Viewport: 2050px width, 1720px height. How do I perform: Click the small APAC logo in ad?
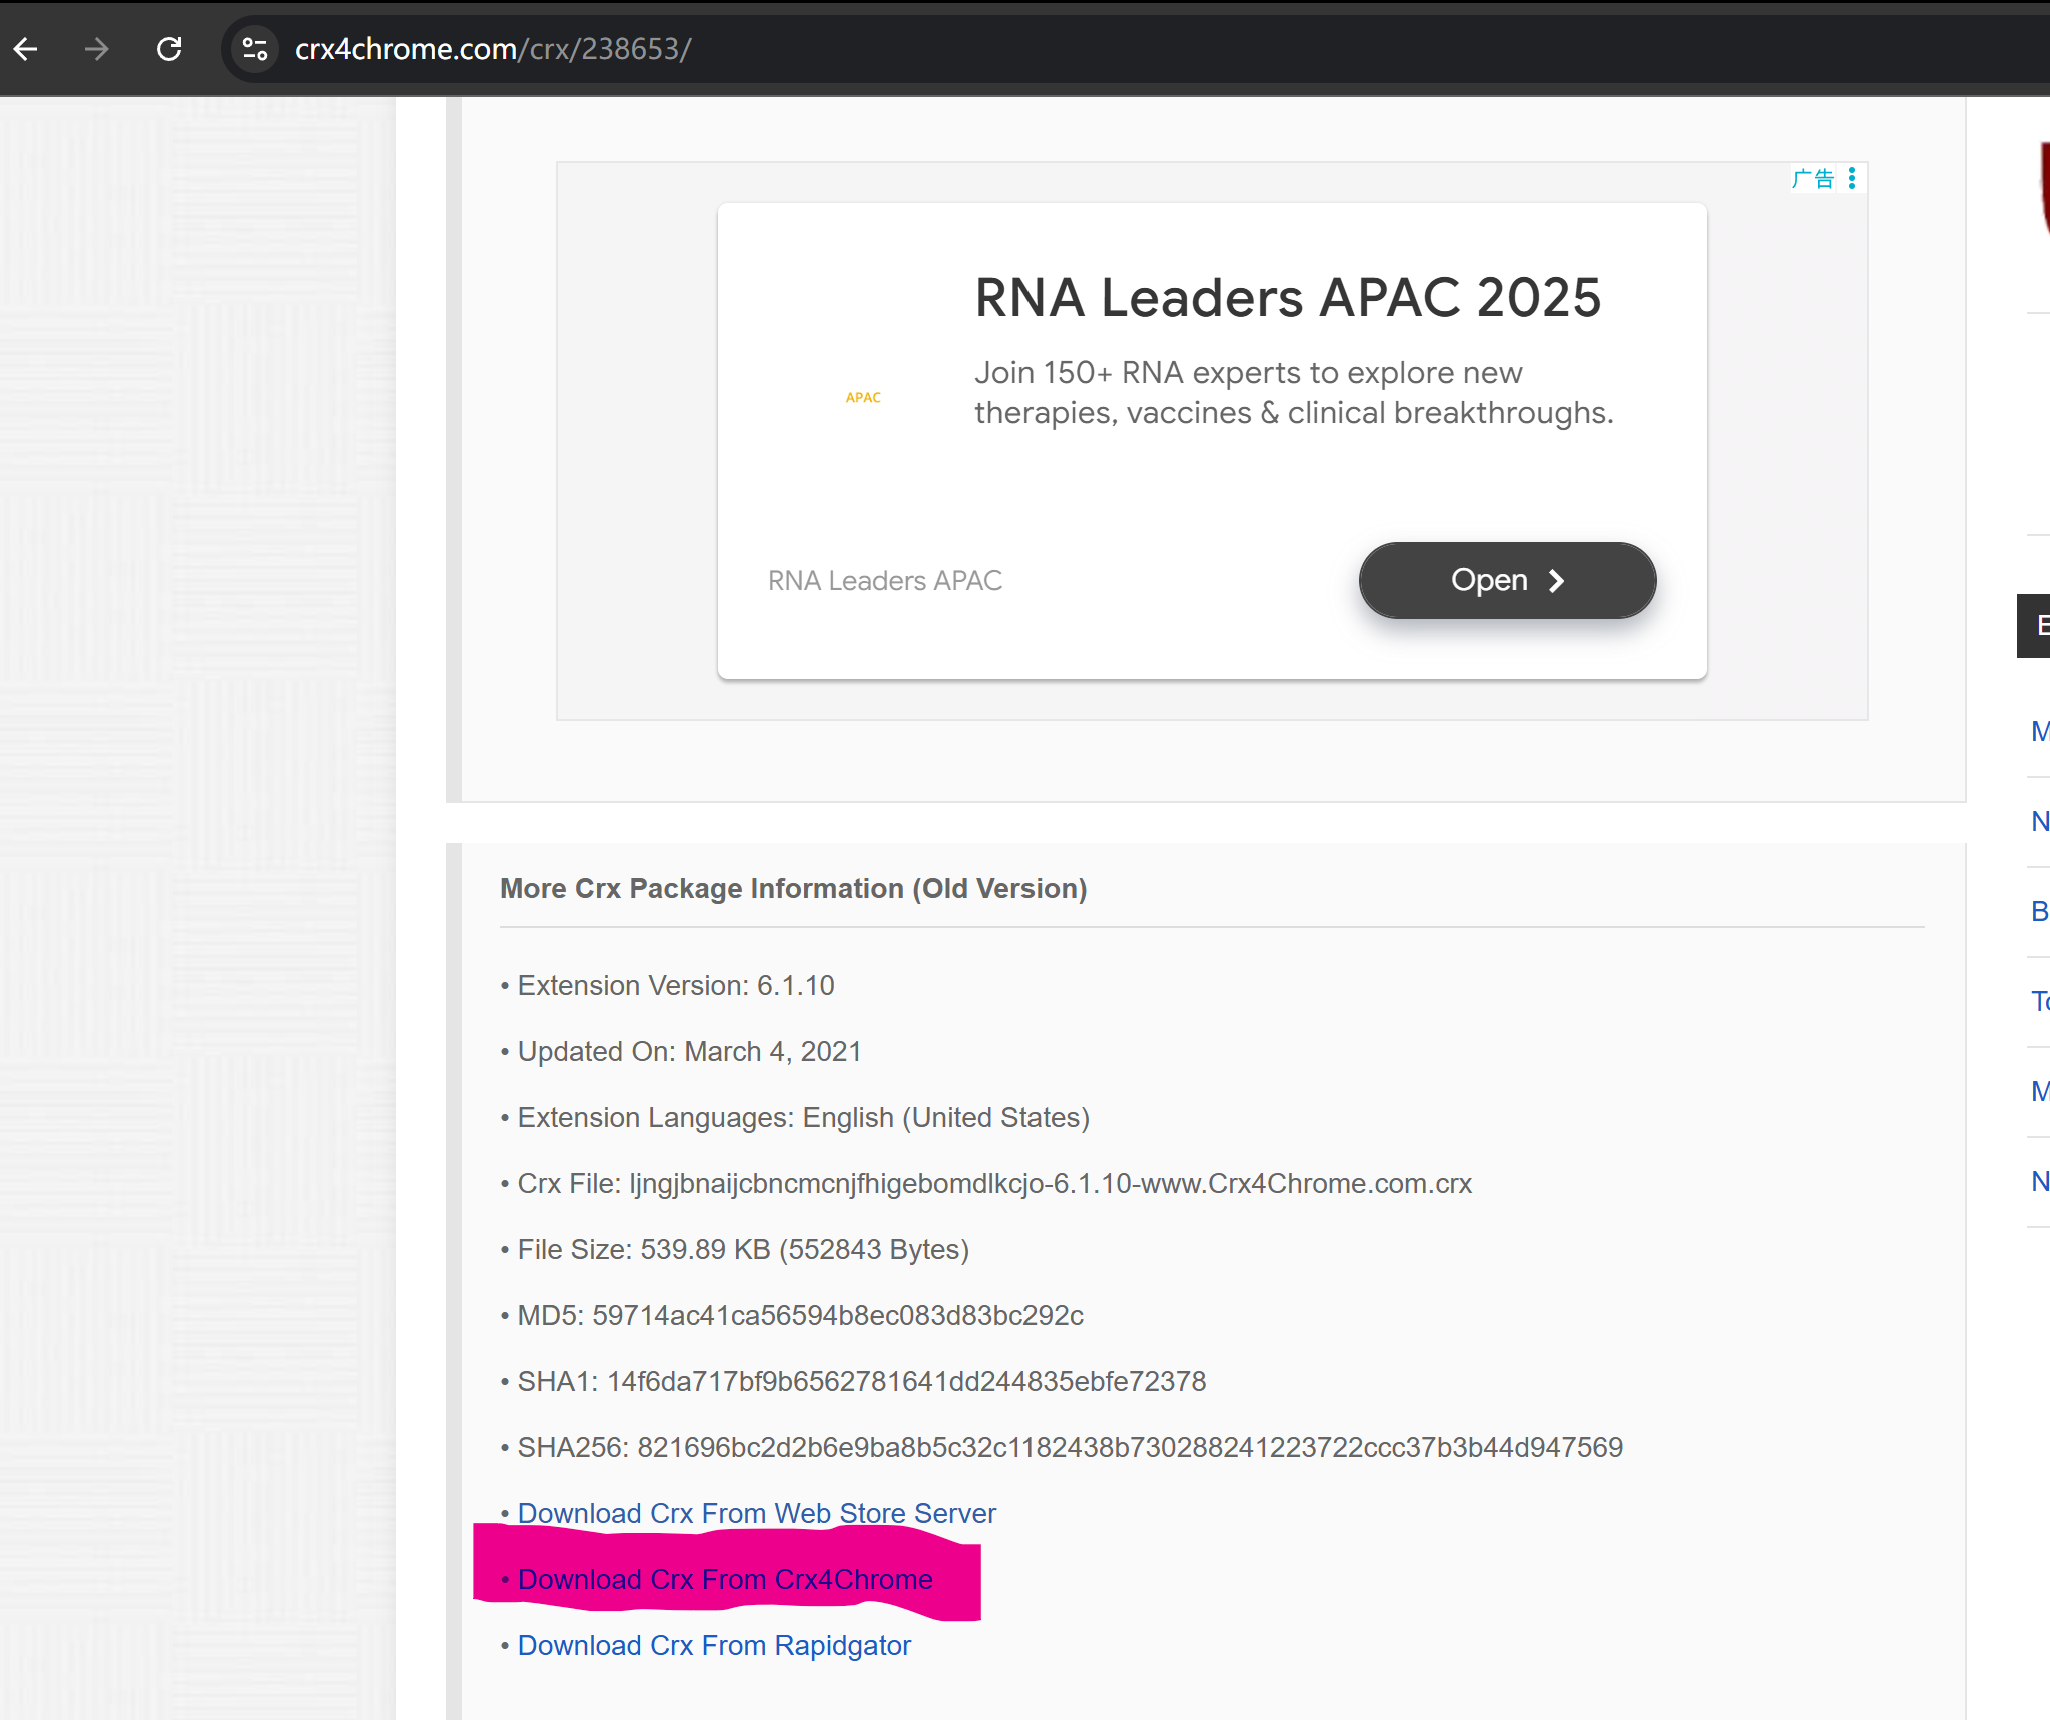863,397
